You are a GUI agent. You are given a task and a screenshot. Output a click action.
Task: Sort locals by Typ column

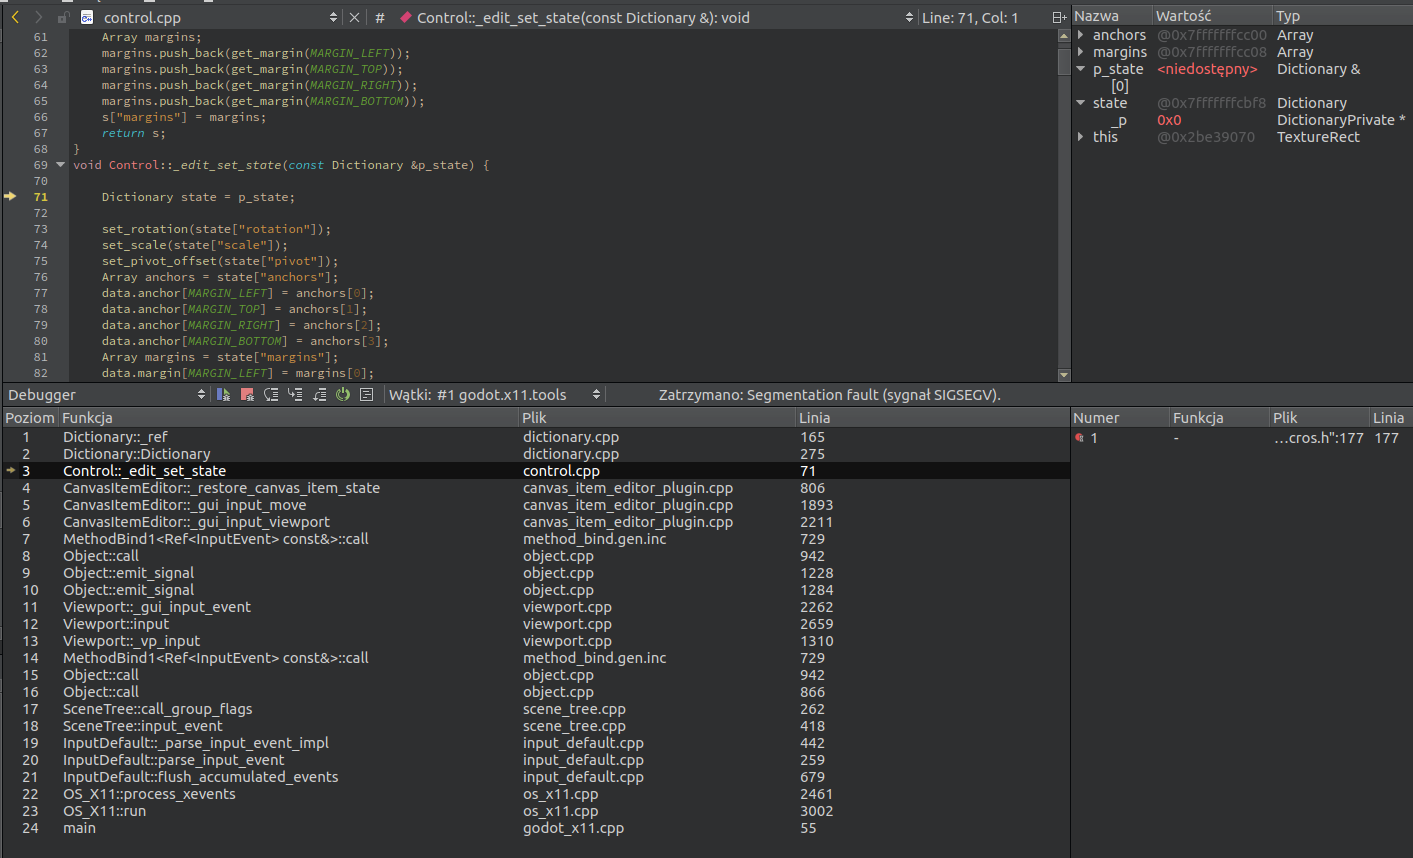[1343, 15]
